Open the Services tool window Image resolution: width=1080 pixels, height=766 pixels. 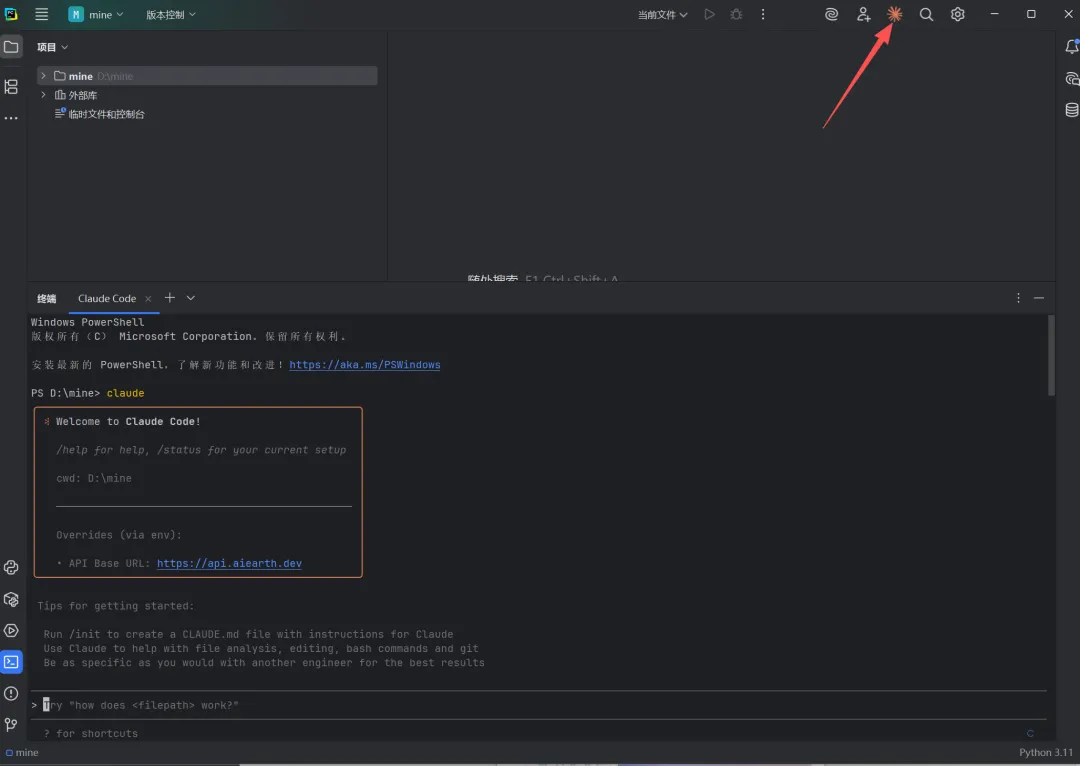(x=11, y=630)
